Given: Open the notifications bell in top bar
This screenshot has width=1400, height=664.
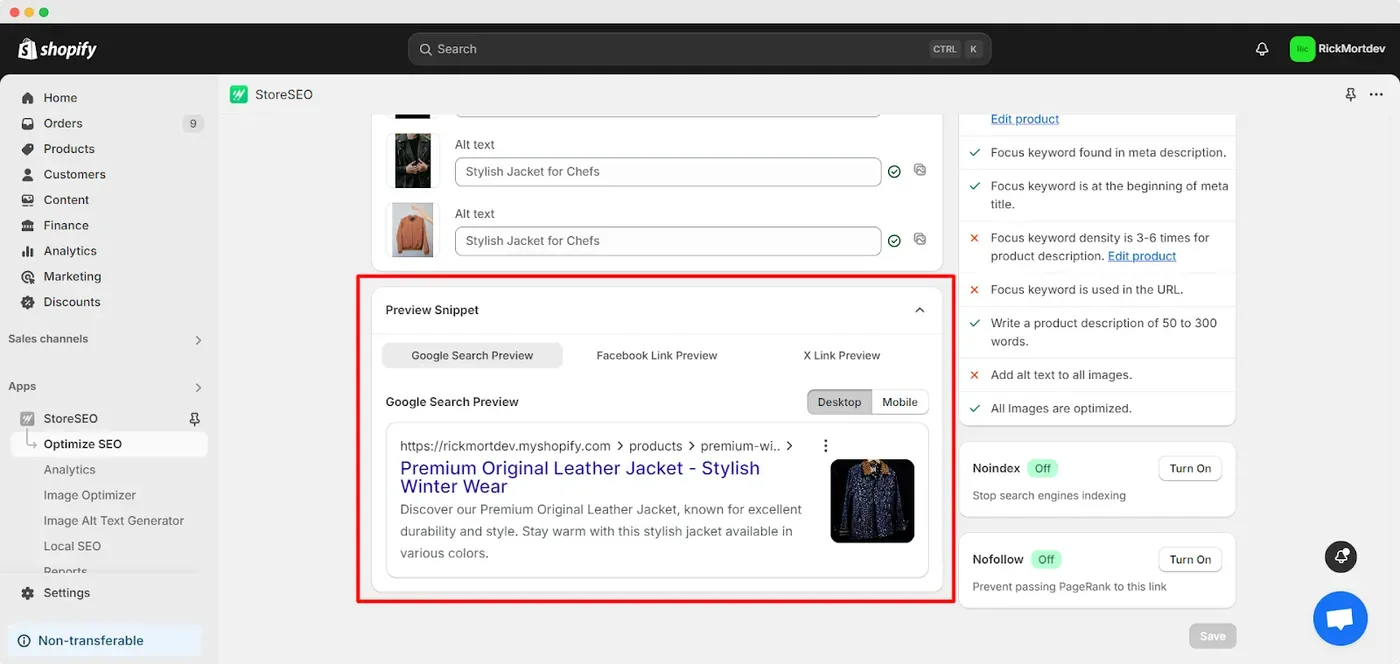Looking at the screenshot, I should (x=1262, y=49).
